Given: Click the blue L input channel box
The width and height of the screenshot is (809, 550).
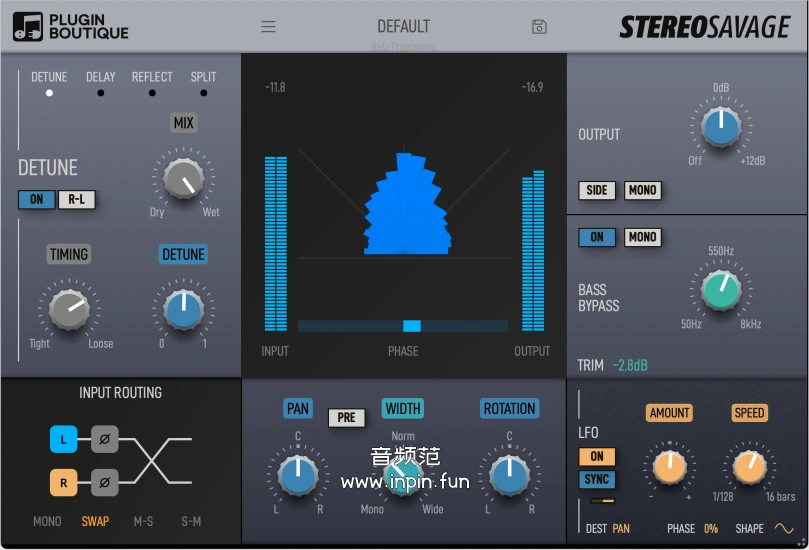Looking at the screenshot, I should pyautogui.click(x=63, y=439).
